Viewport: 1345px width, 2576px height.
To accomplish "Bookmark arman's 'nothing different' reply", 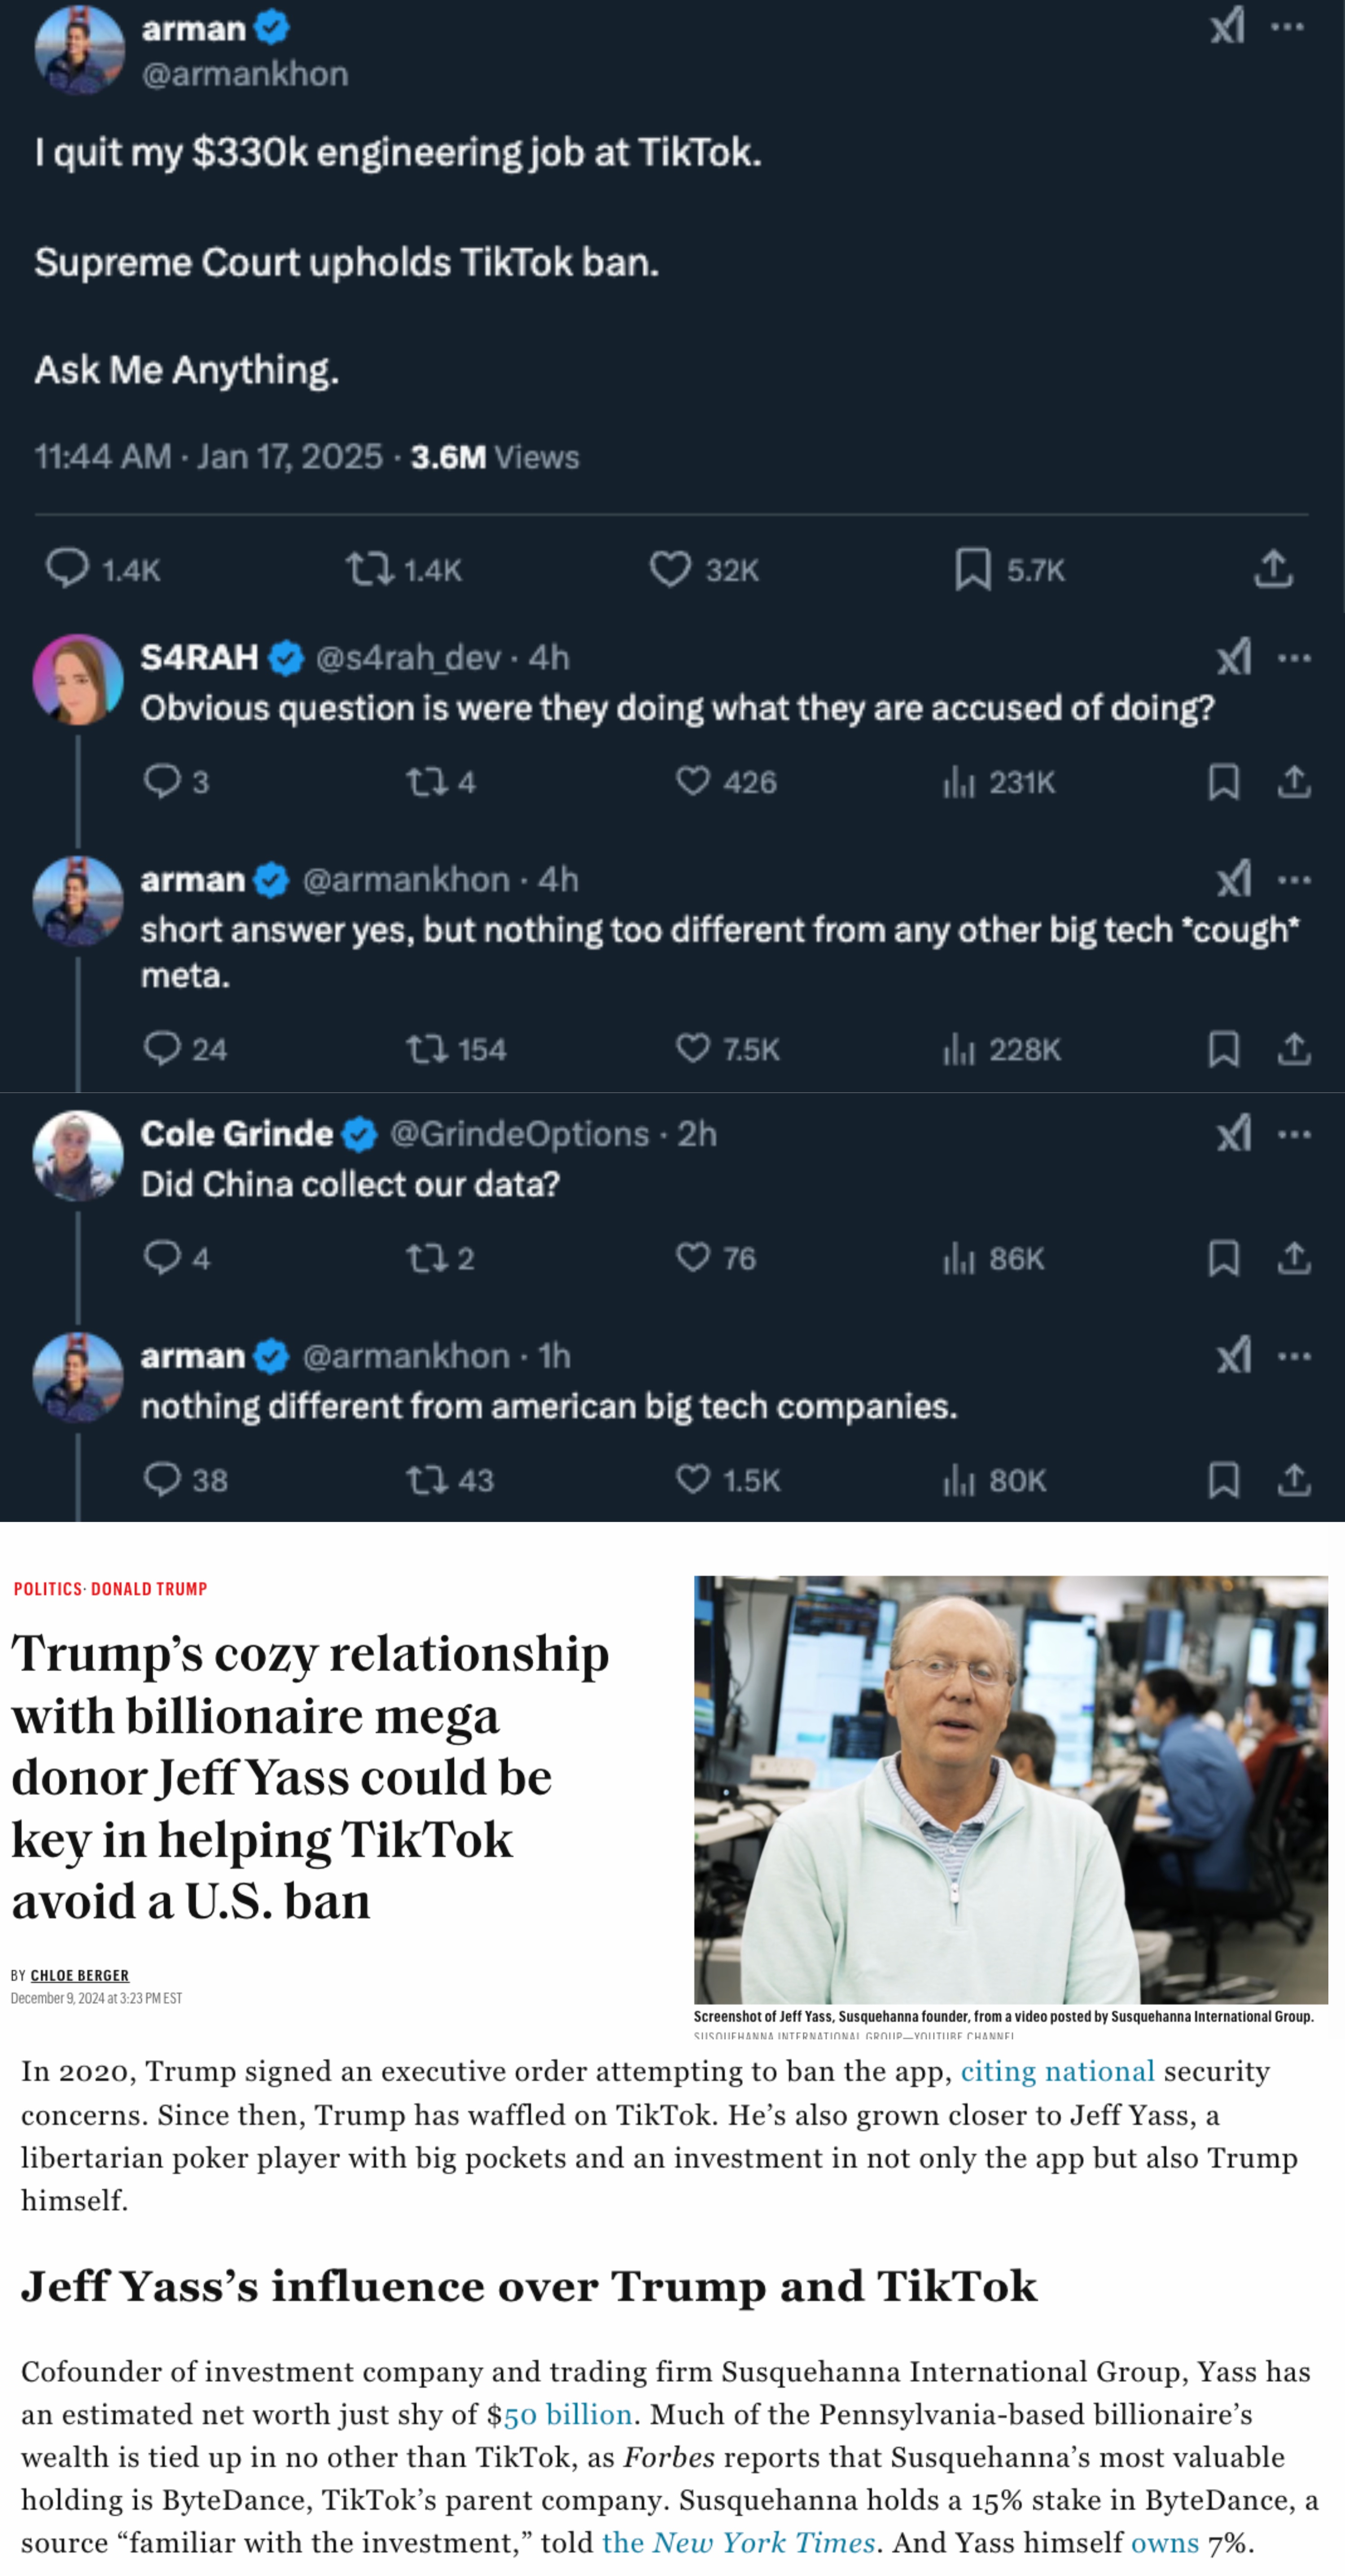I will click(1224, 1480).
